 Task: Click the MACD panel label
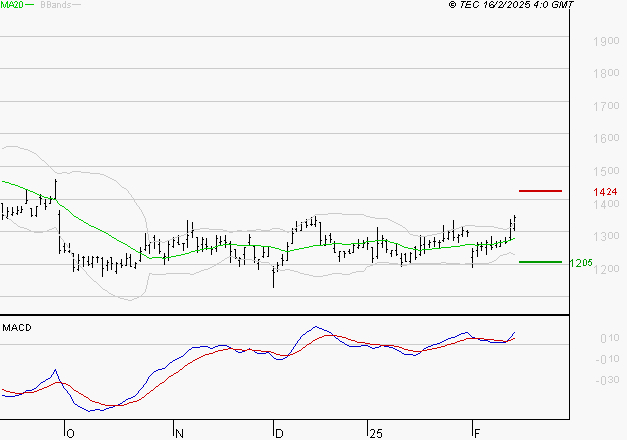click(17, 327)
